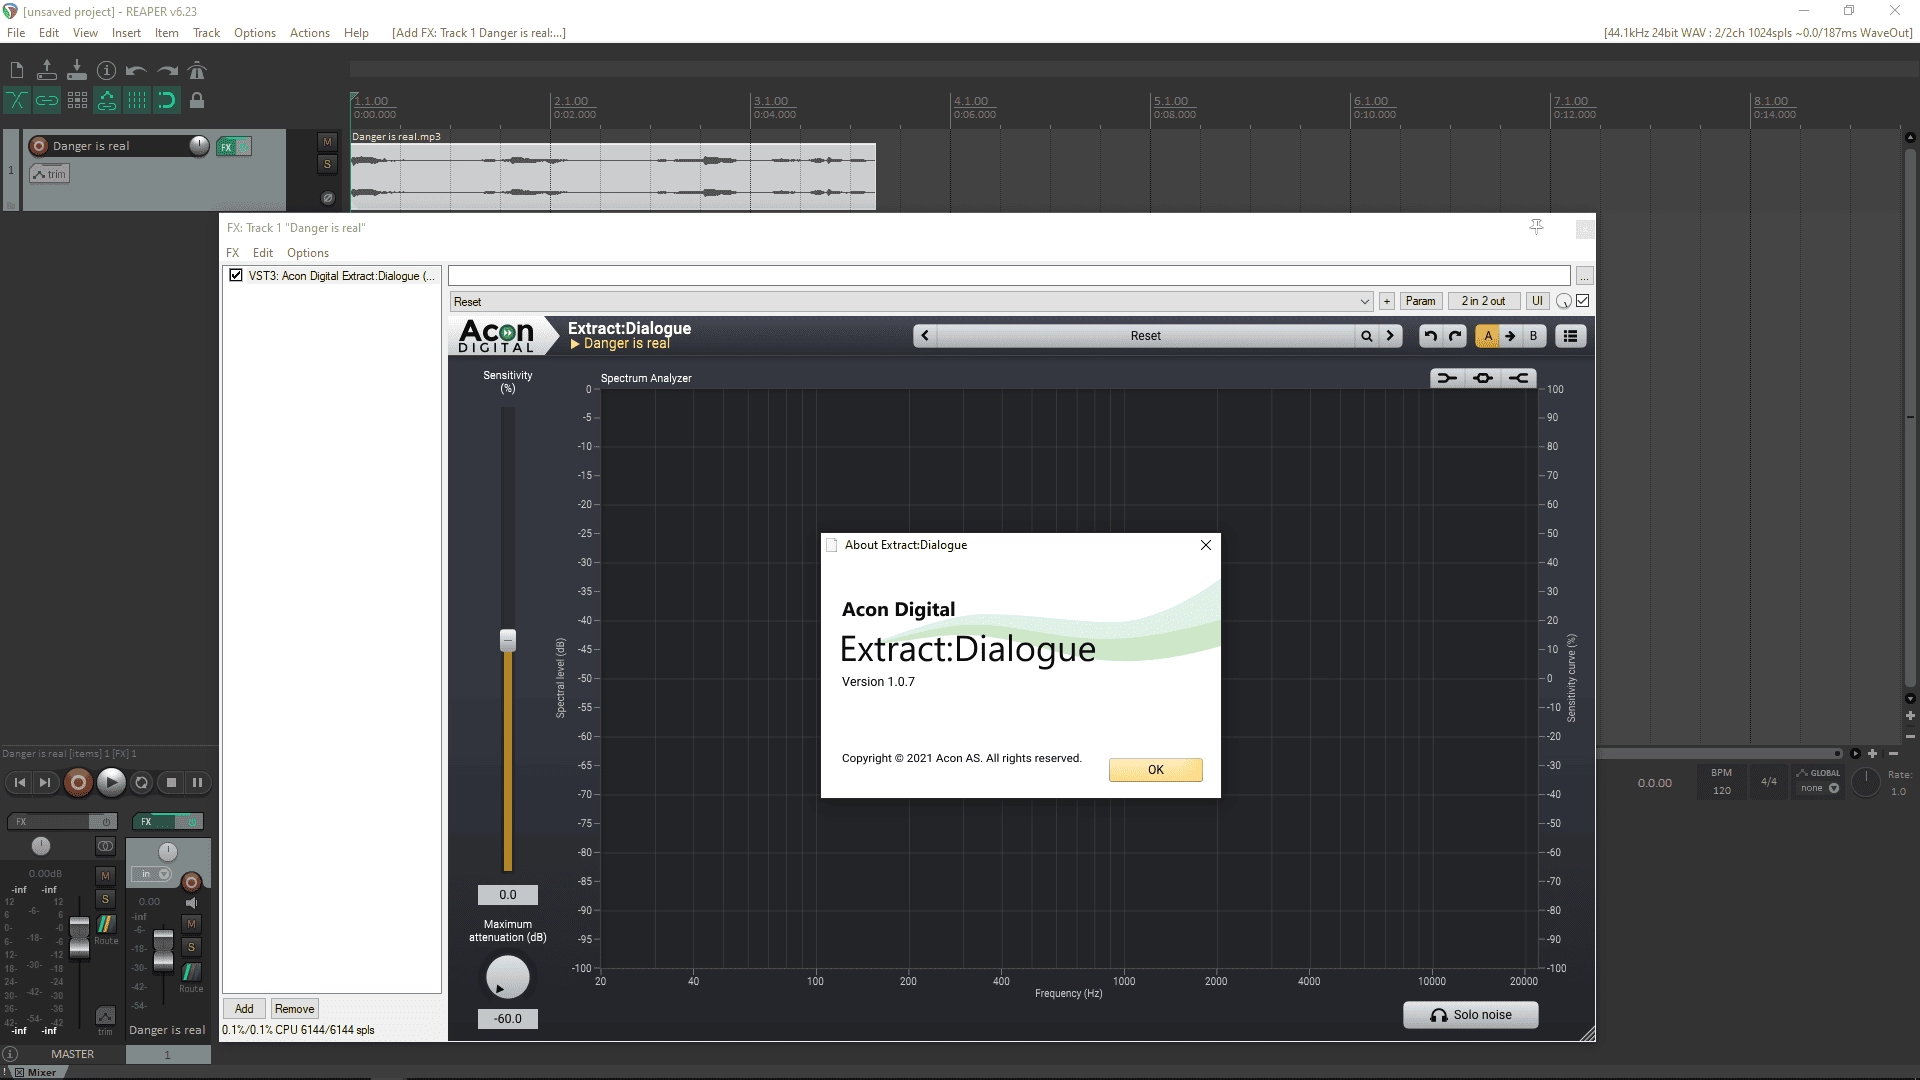Solo track 1 with S button
The image size is (1920, 1080).
pyautogui.click(x=327, y=164)
